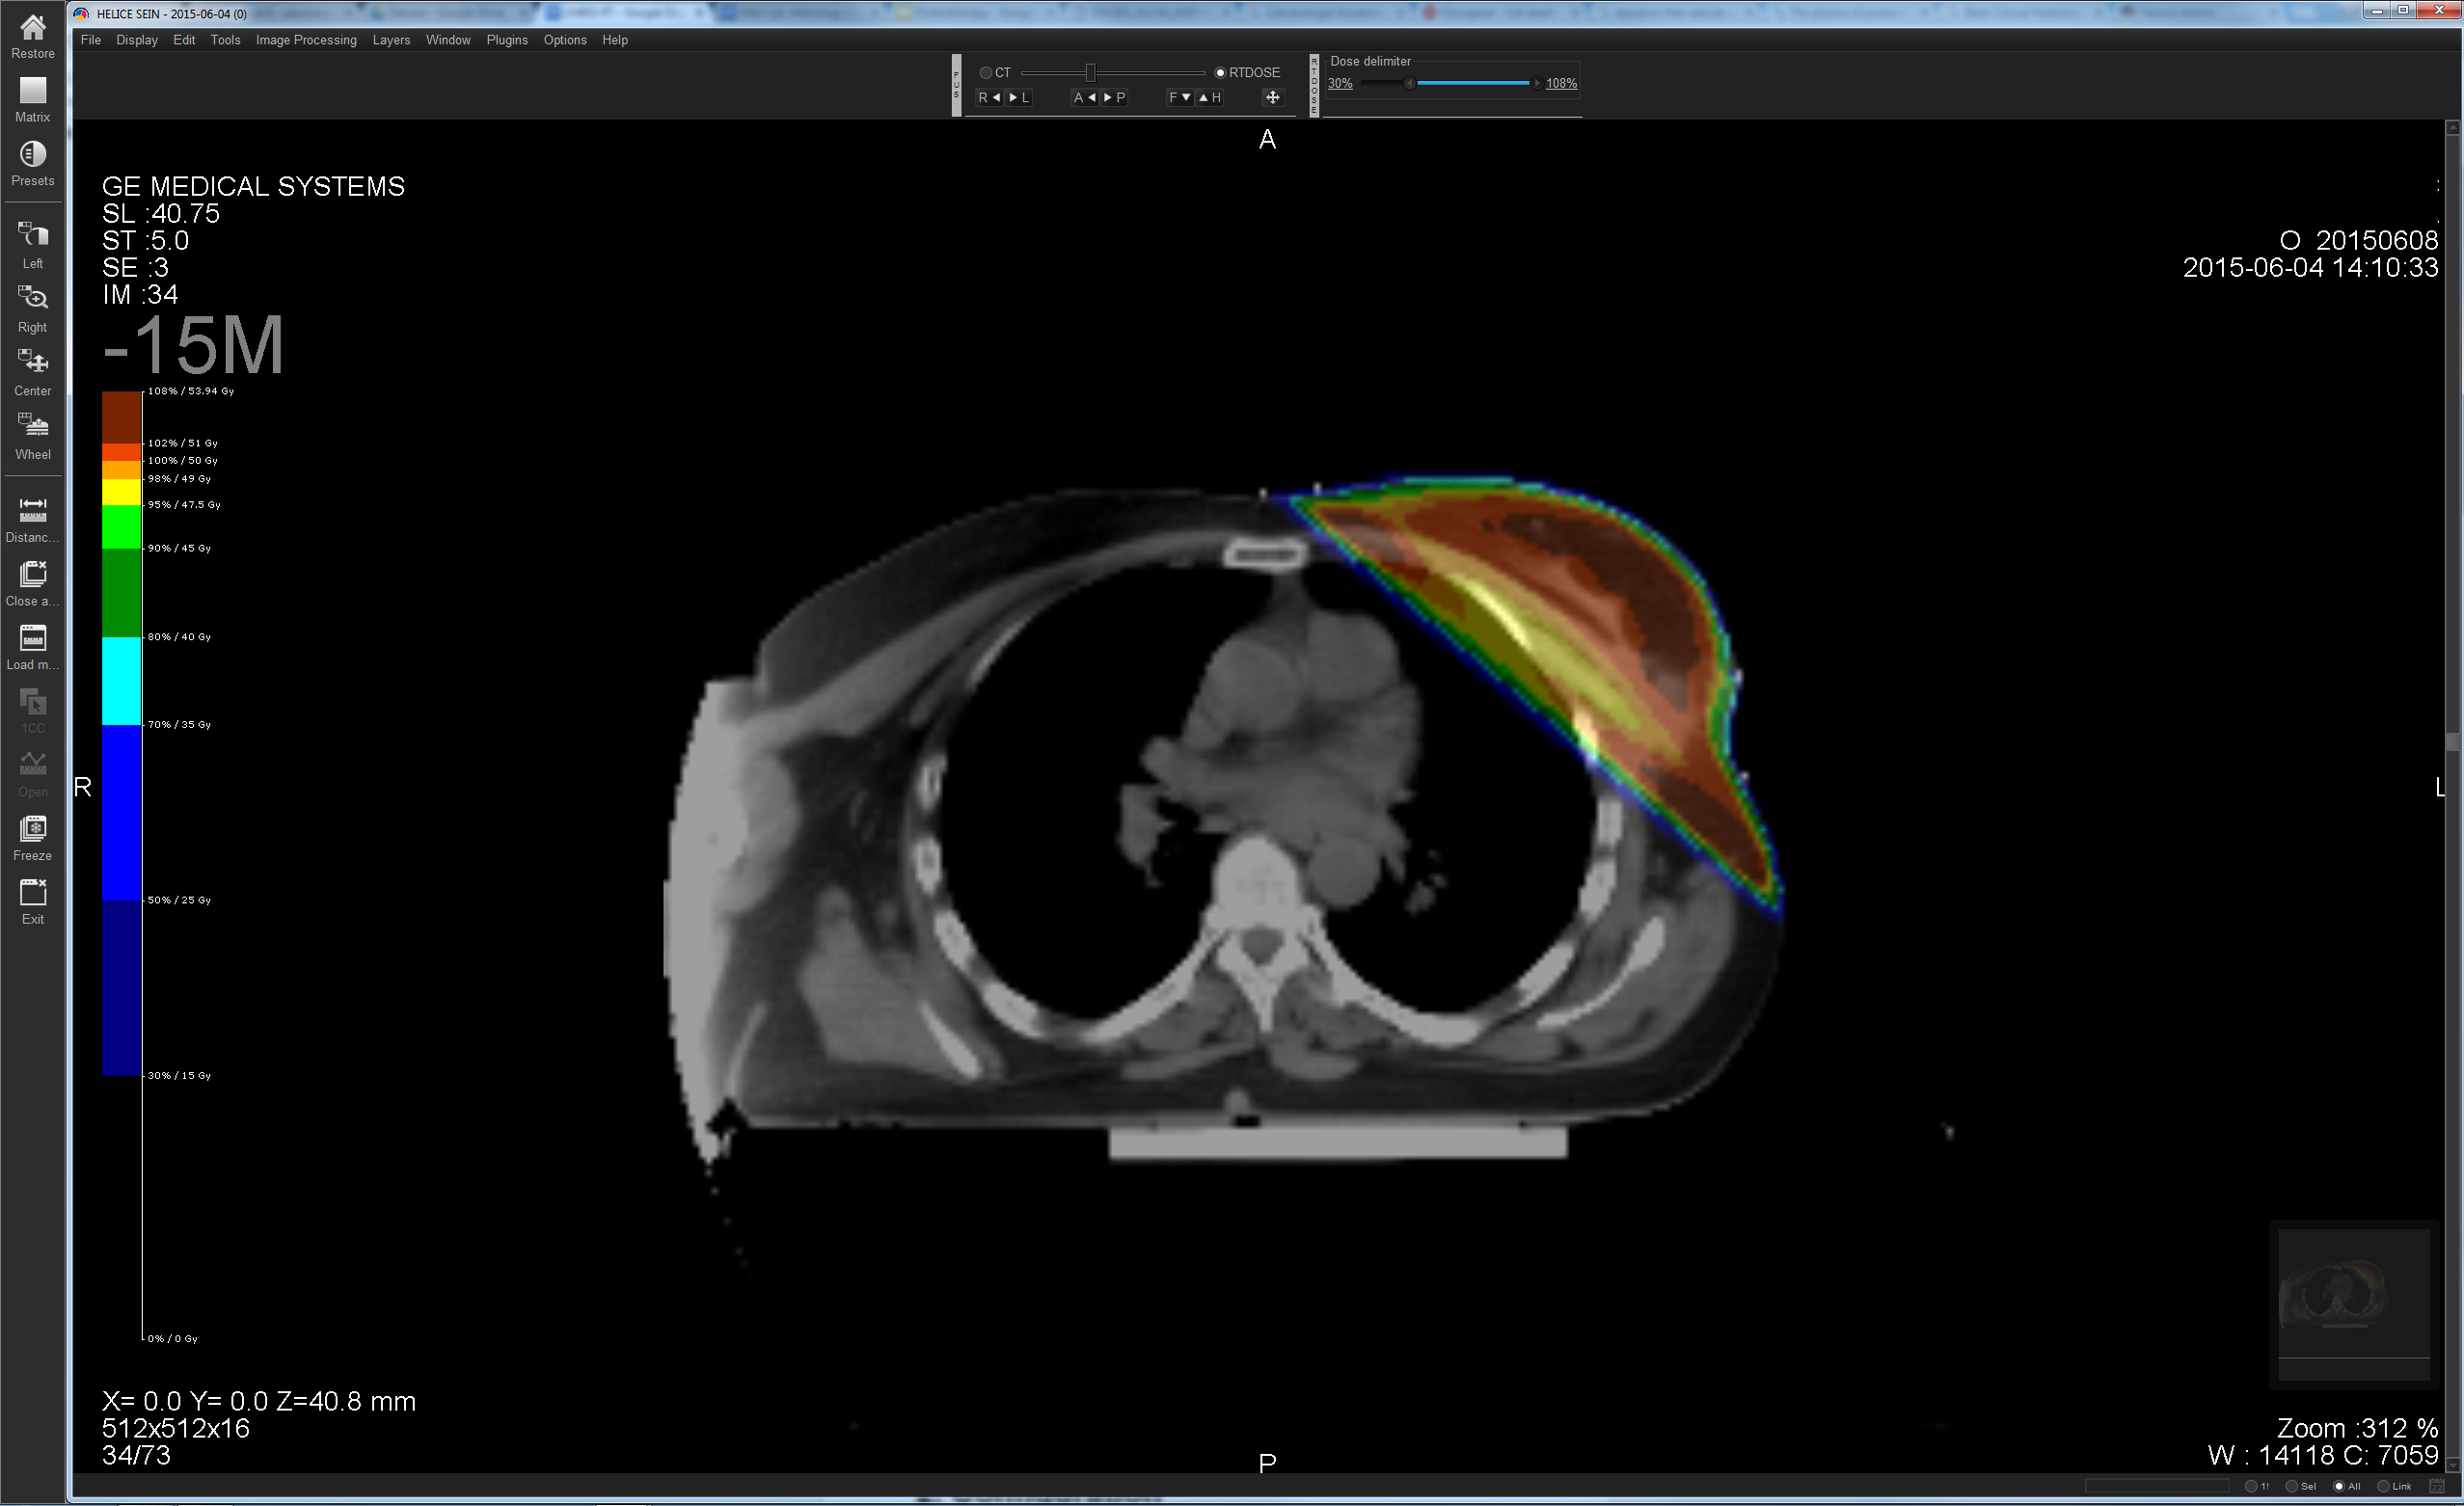Click the 108% dose delimiter link

1561,83
